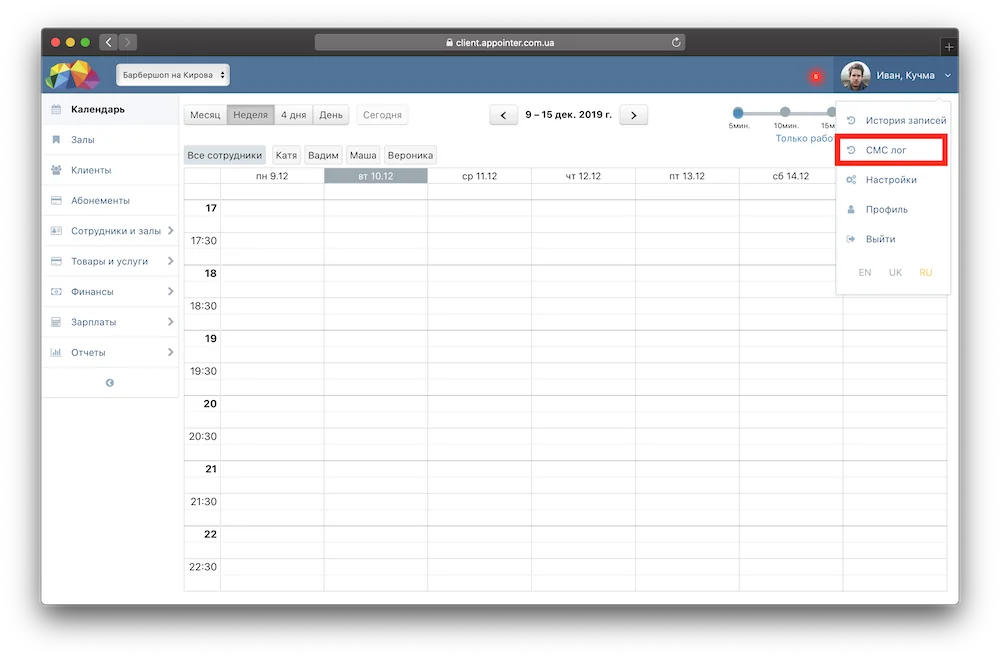This screenshot has height=659, width=1000.
Task: Select СМС лог menu item
Action: [892, 150]
